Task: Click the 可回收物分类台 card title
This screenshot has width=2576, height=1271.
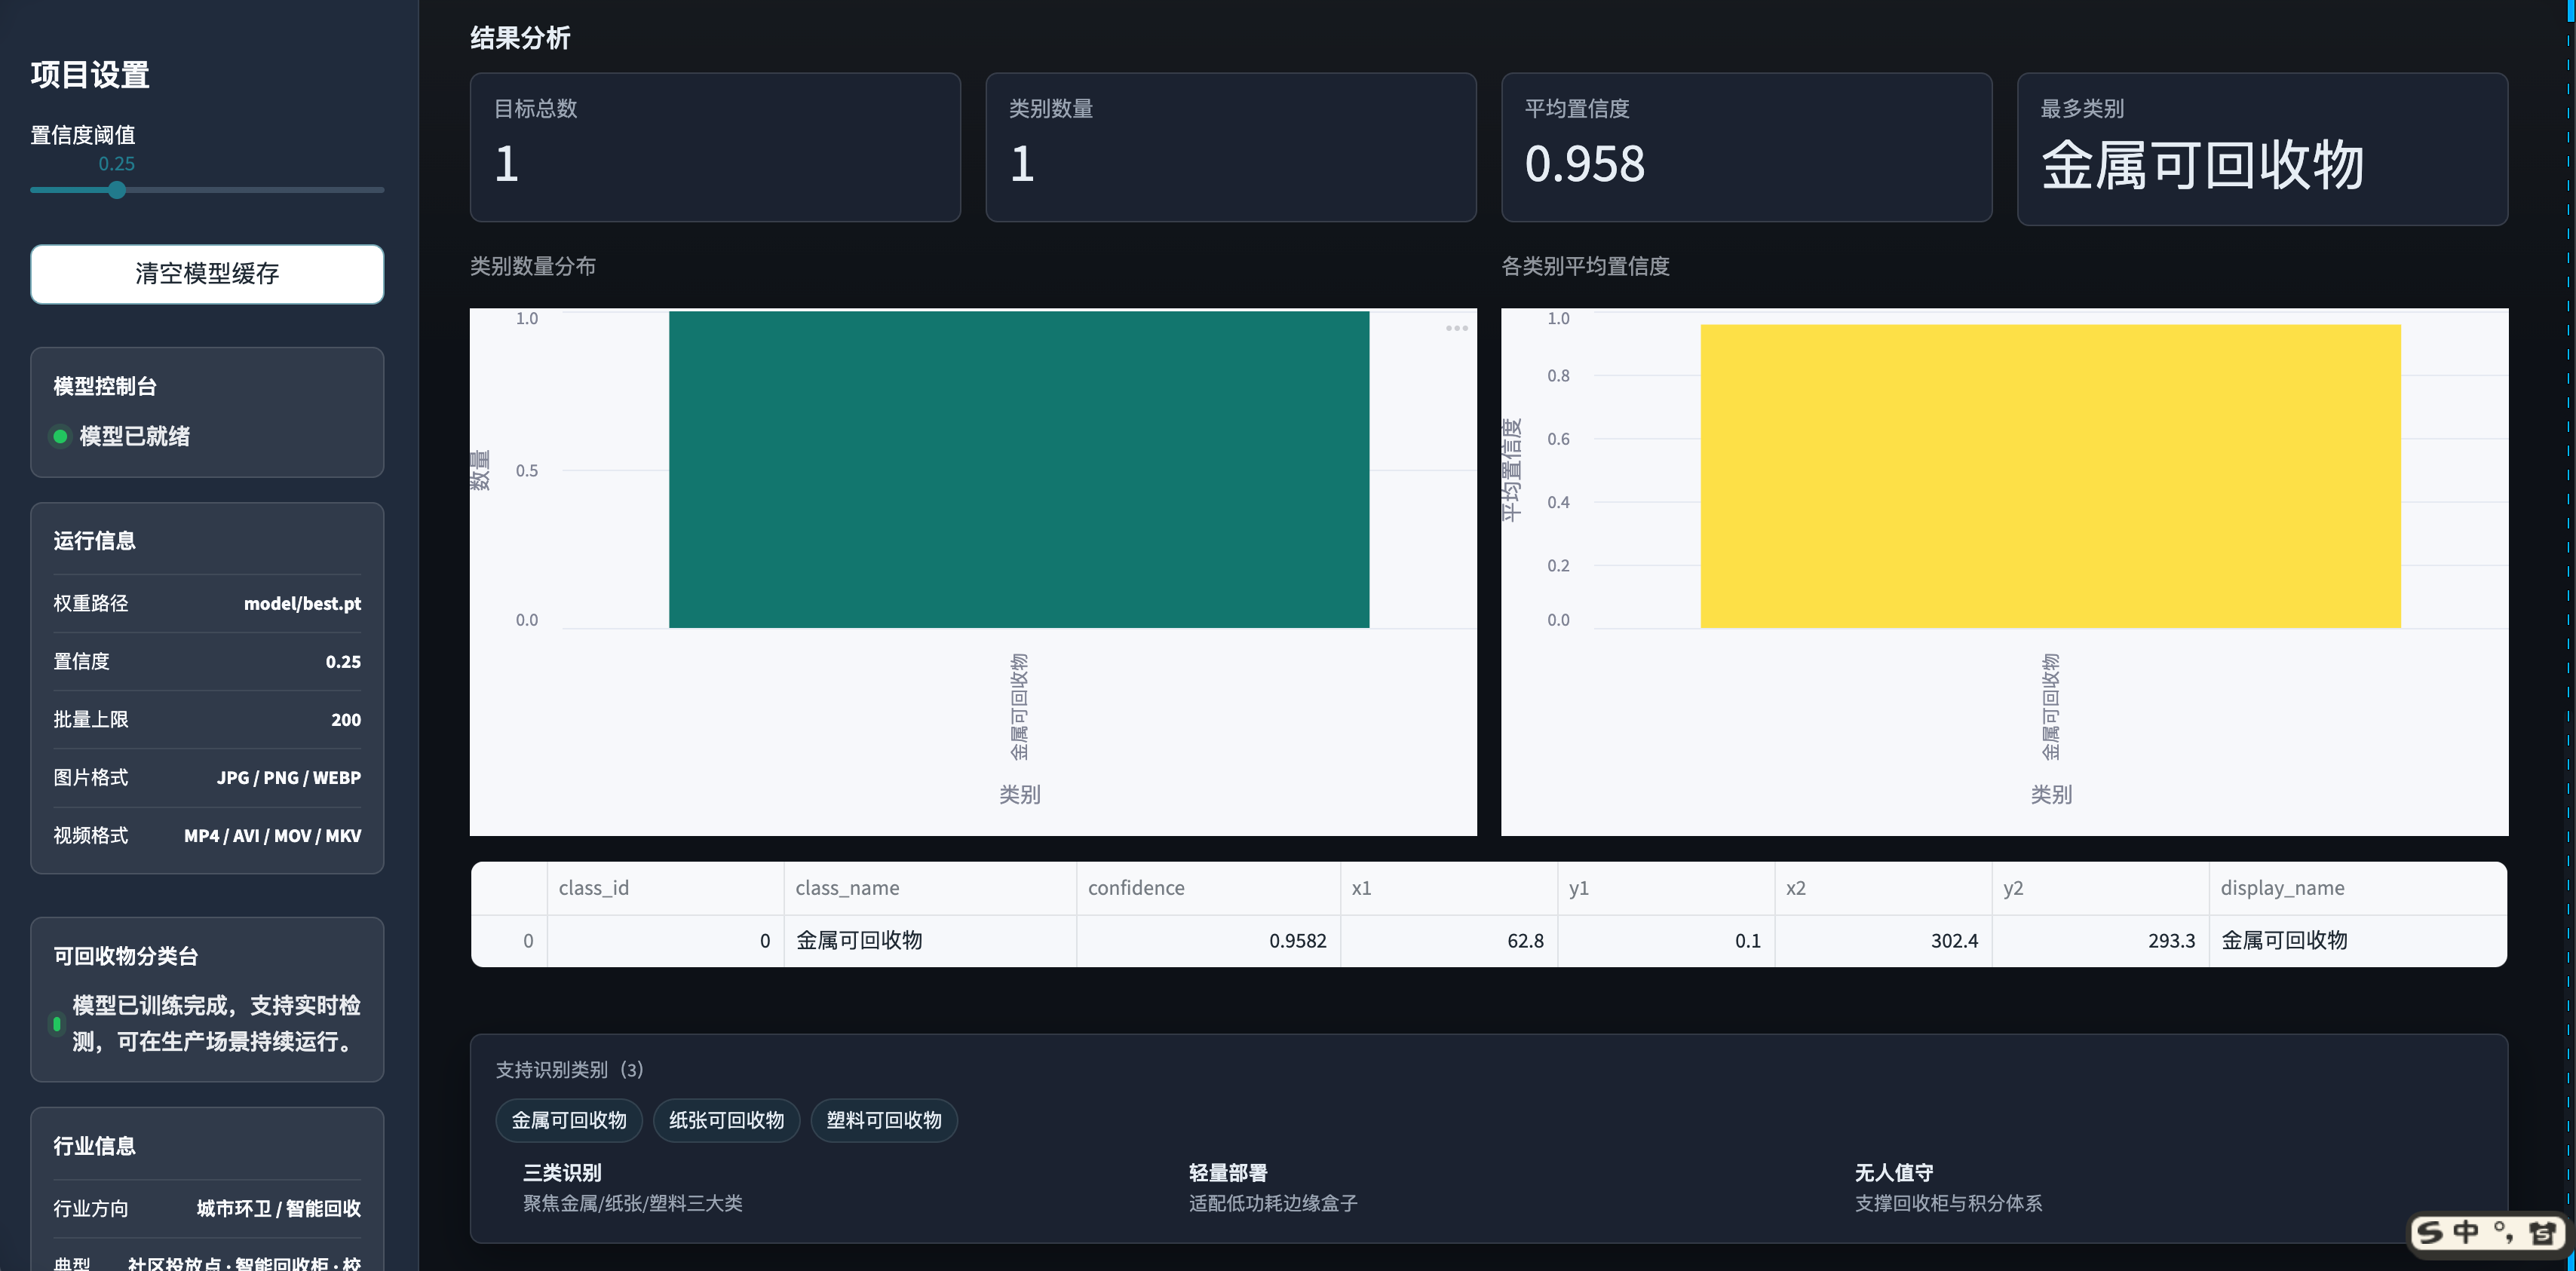Action: (126, 956)
